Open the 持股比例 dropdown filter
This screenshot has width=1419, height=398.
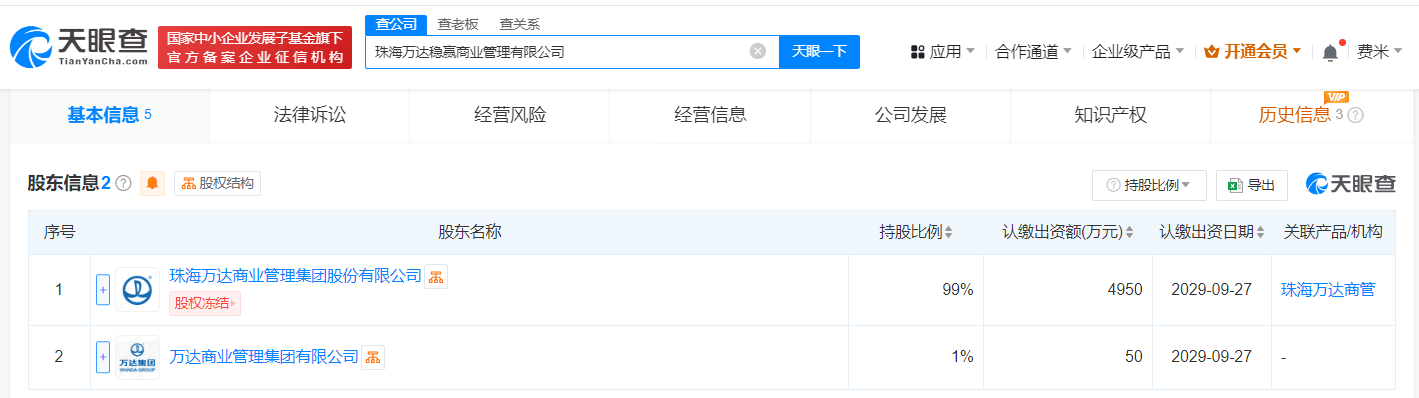(1149, 185)
